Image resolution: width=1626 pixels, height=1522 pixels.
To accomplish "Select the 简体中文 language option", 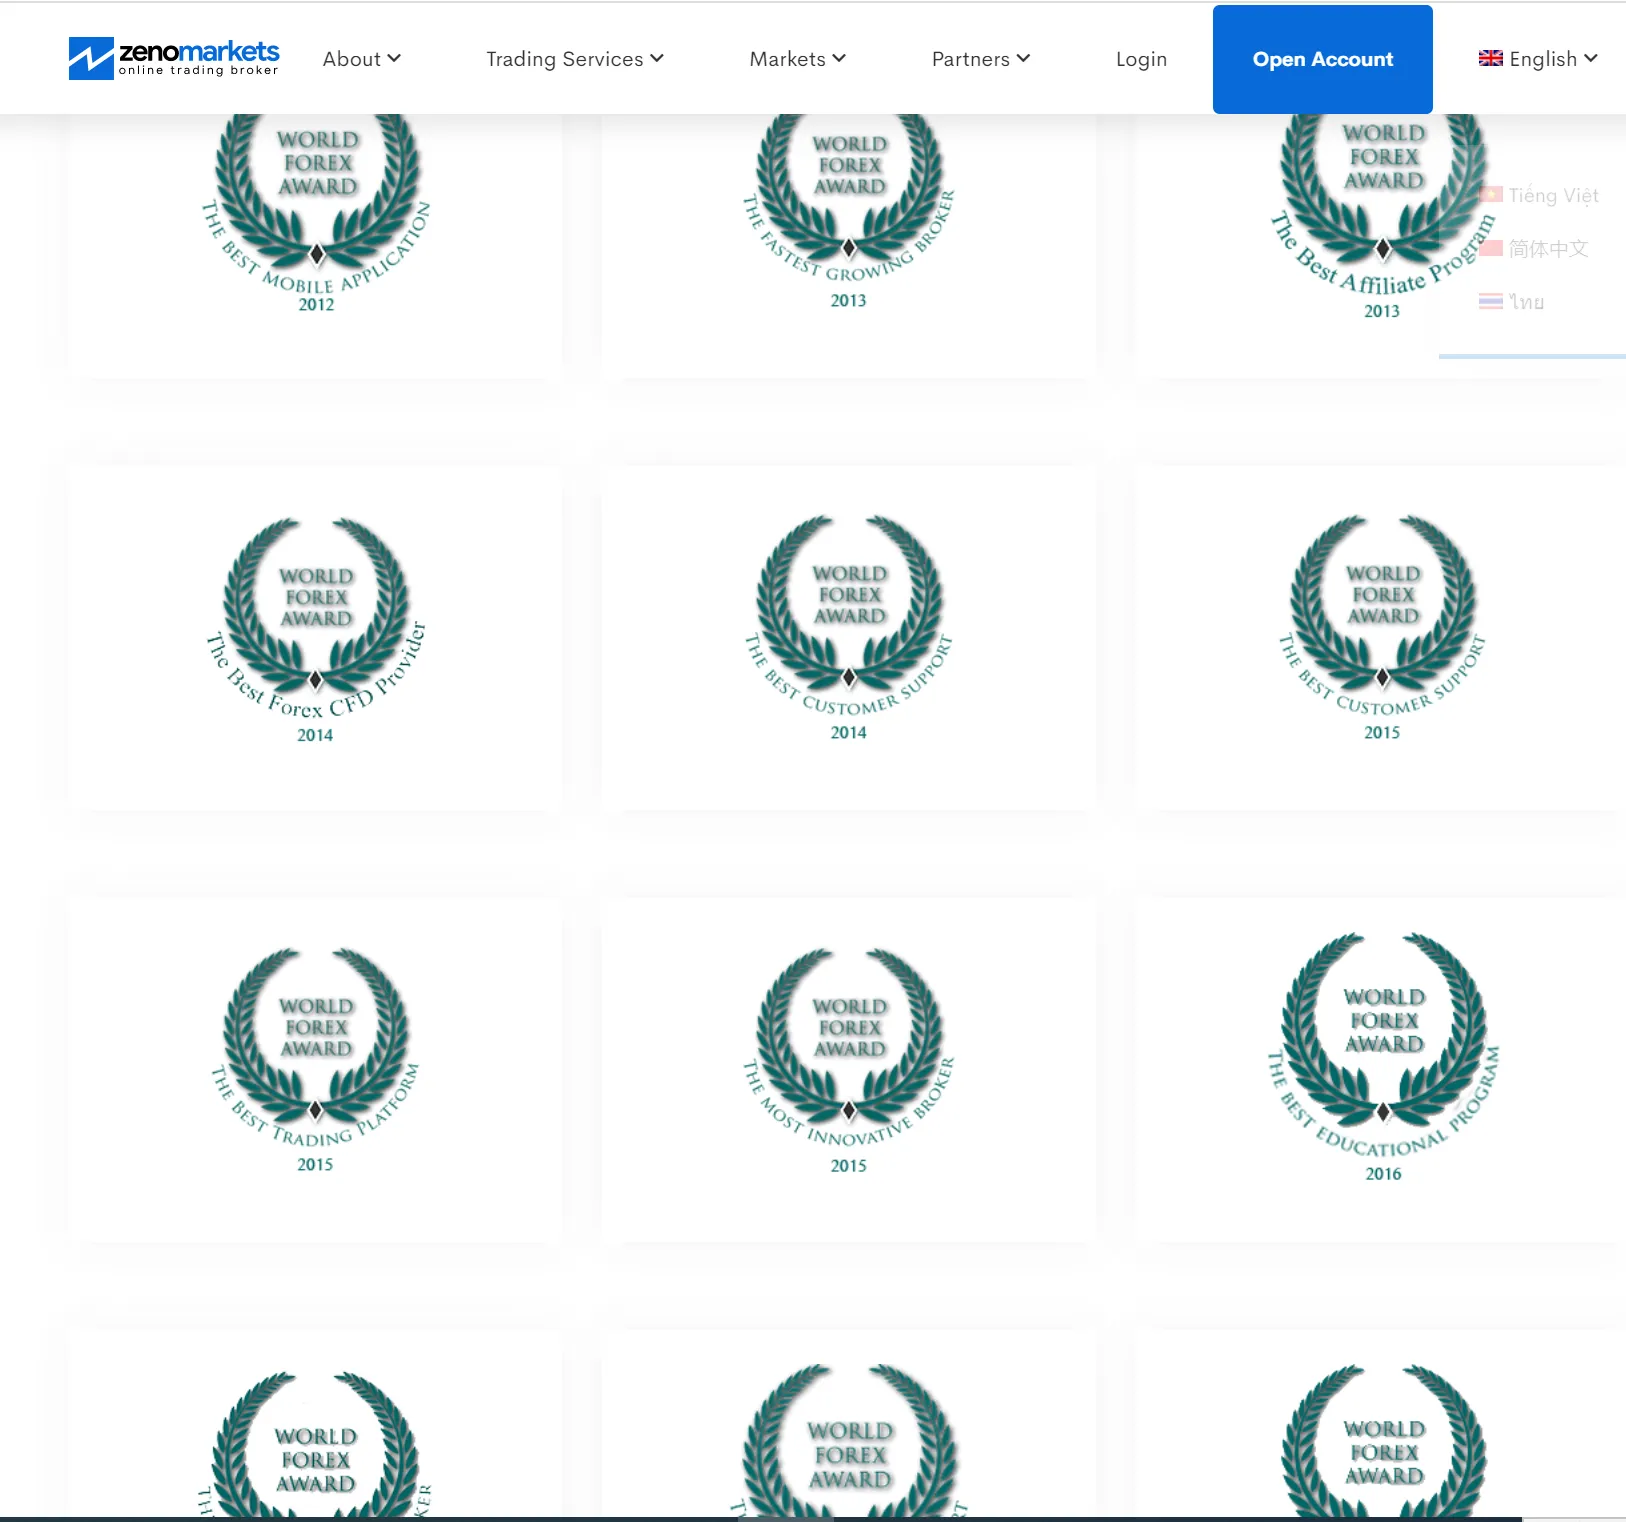I will pos(1534,248).
